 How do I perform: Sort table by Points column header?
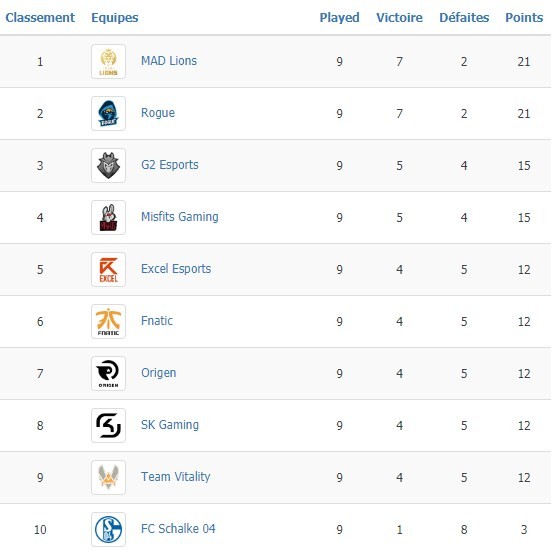[x=524, y=17]
